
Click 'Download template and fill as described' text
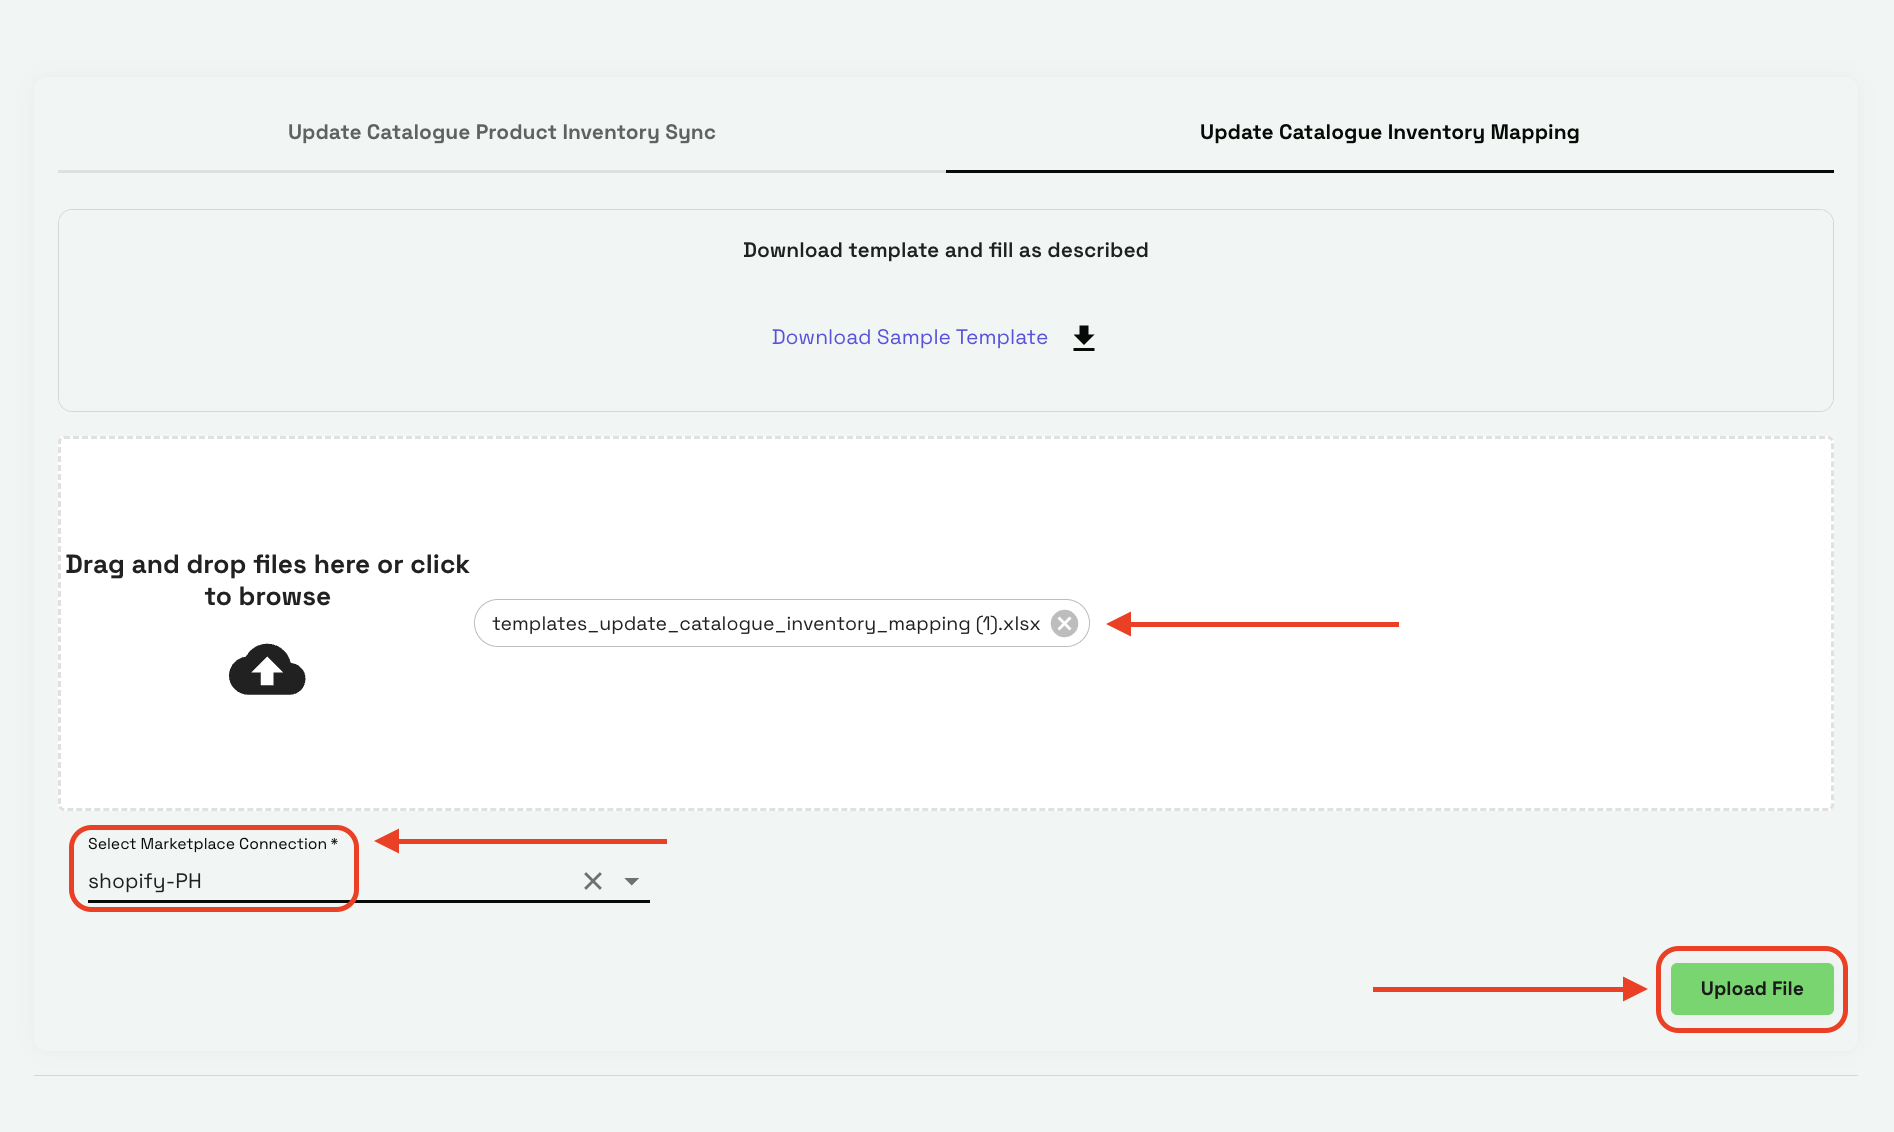(x=945, y=250)
